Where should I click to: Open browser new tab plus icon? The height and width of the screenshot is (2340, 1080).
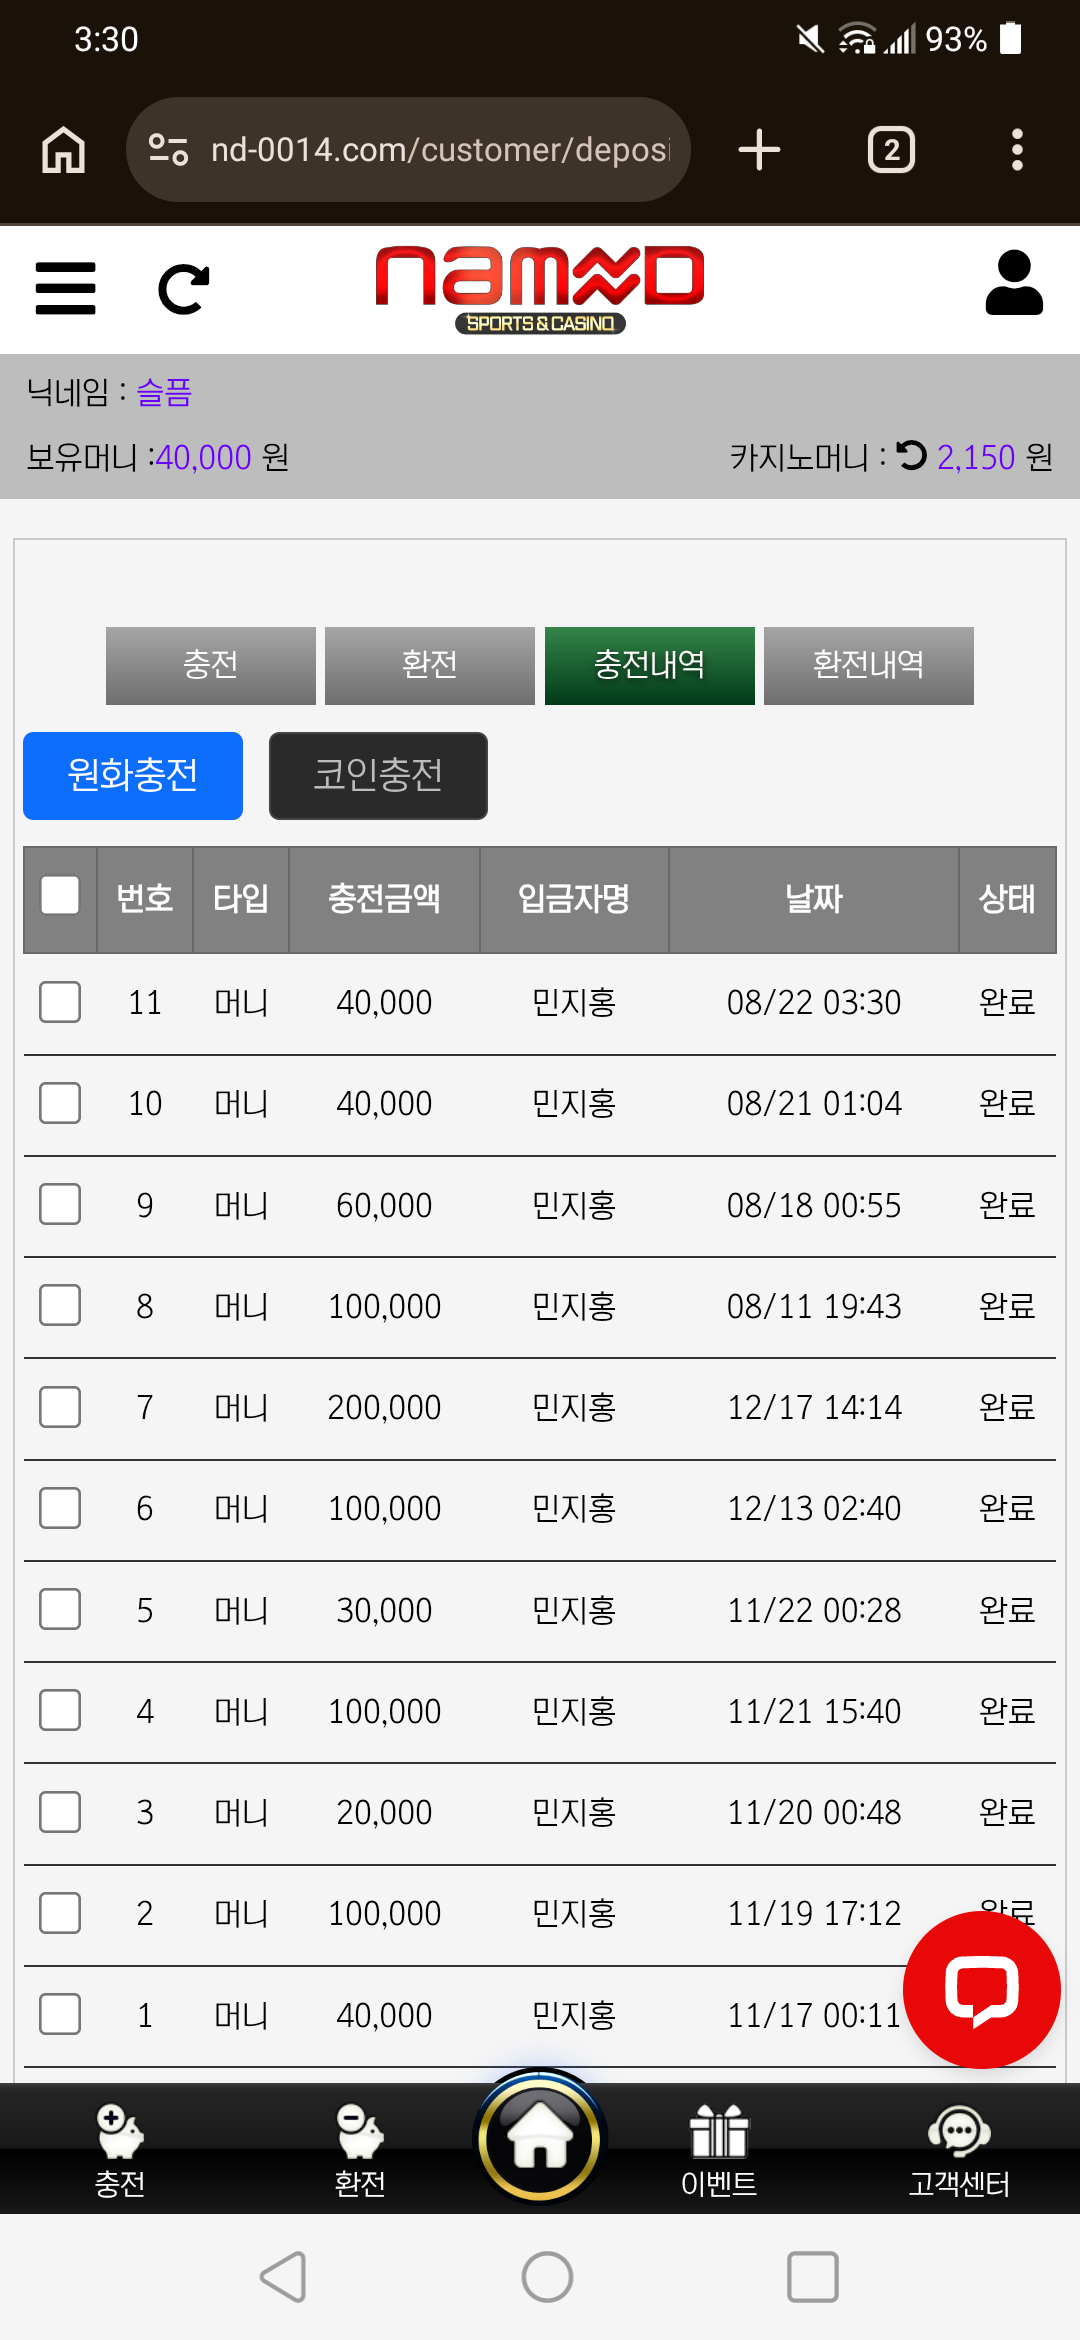pos(759,150)
